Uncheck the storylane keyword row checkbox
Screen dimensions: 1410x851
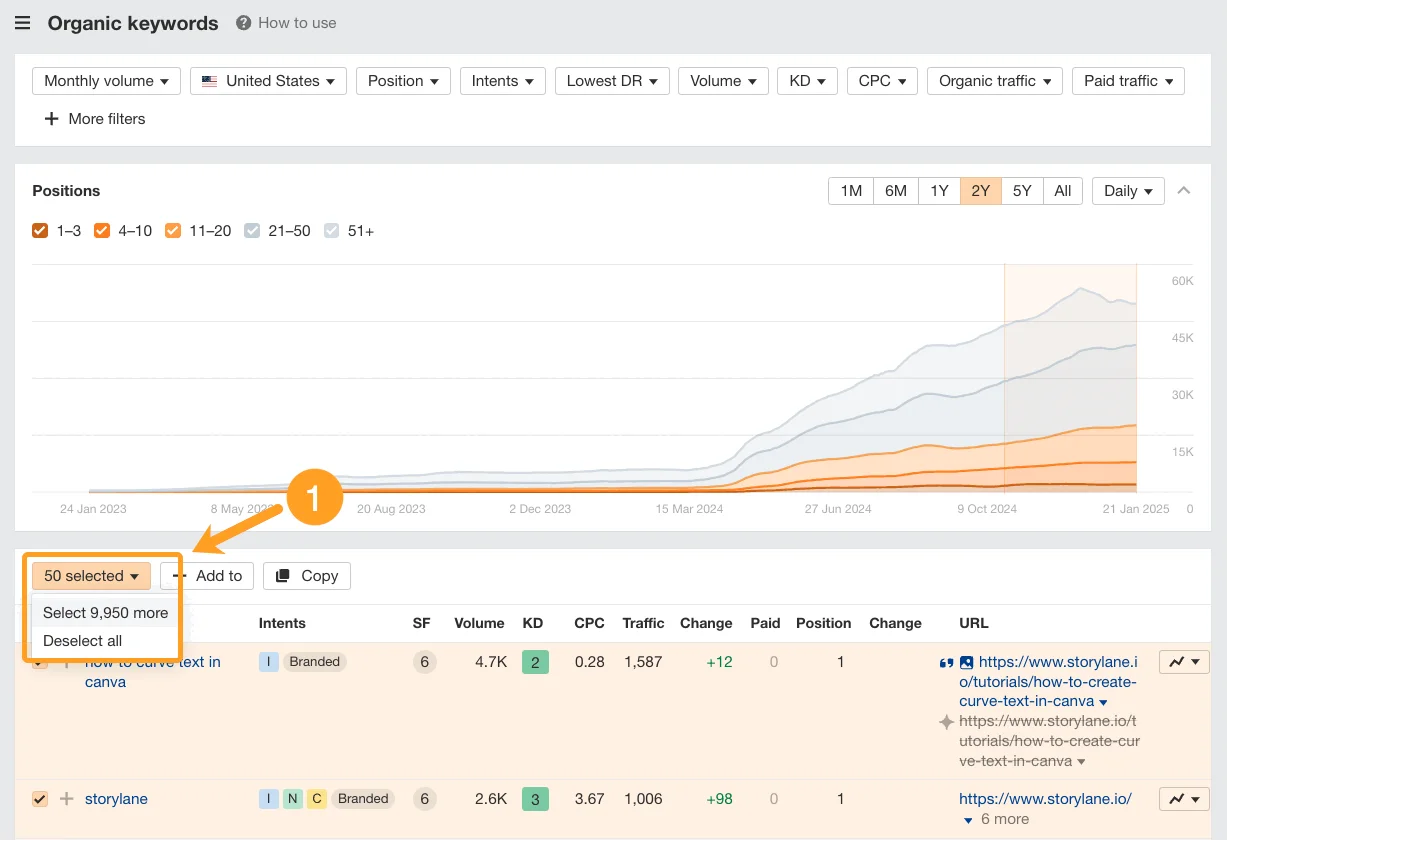[40, 798]
